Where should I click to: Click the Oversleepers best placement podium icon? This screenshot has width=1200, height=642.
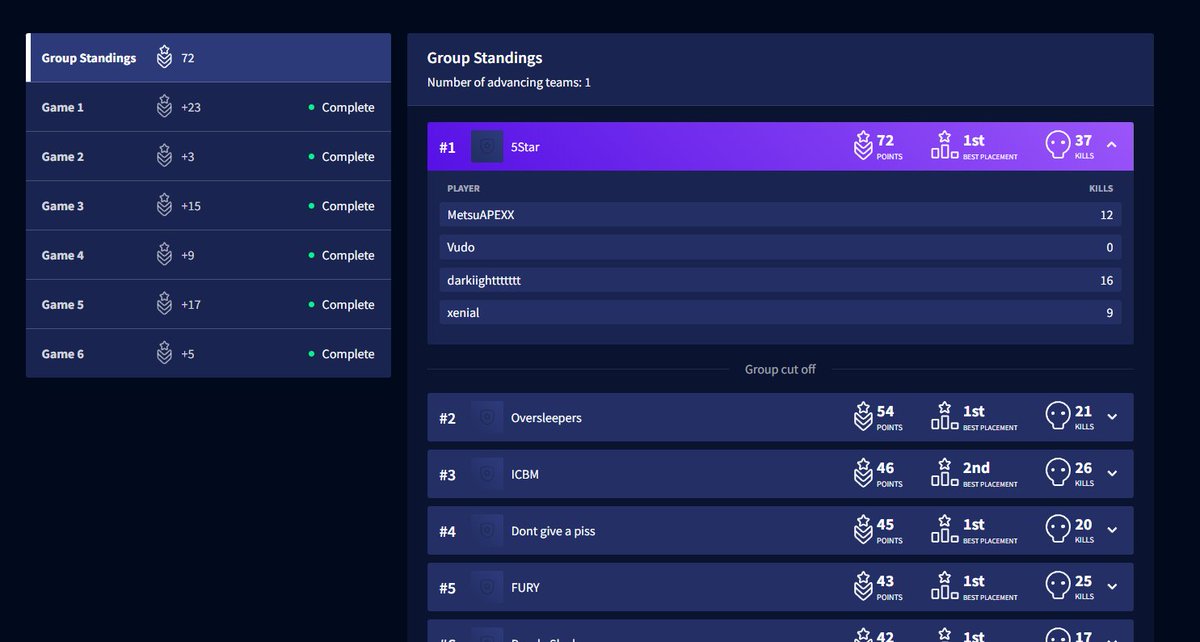pyautogui.click(x=945, y=416)
